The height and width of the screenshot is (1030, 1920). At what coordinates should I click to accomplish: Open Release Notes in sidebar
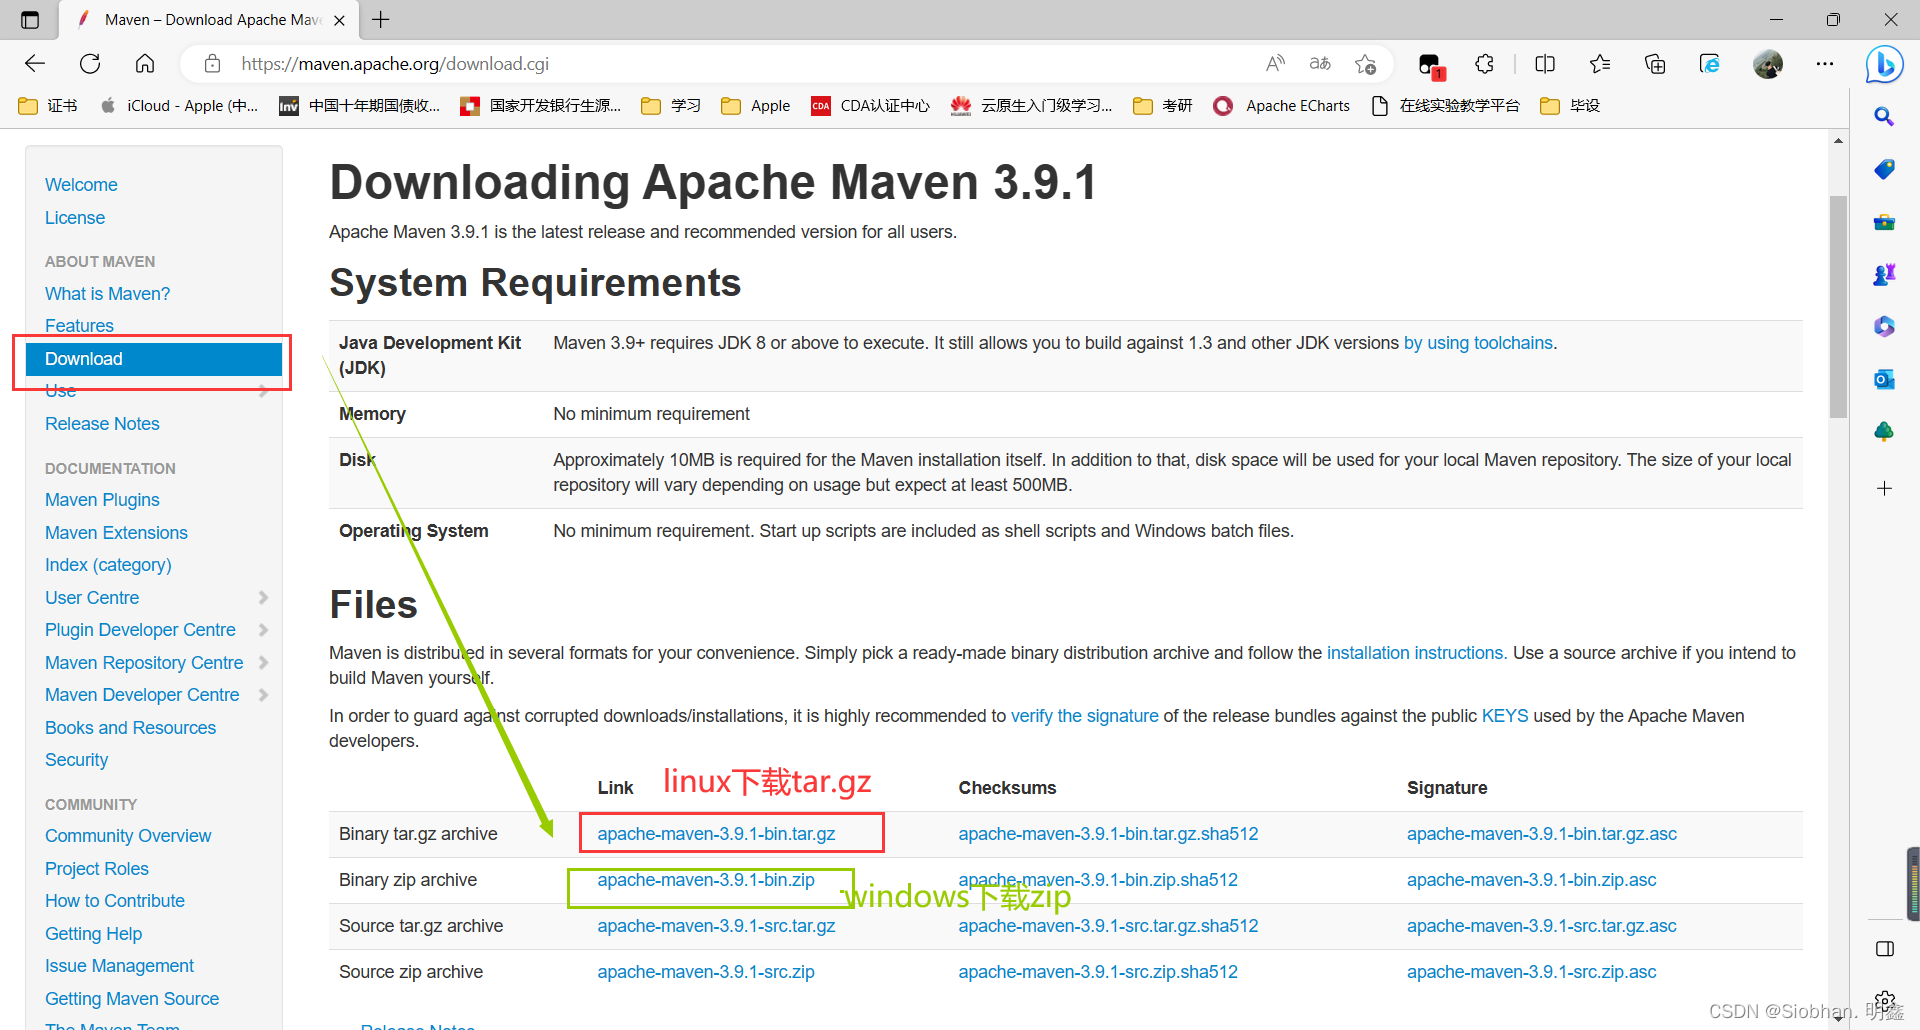click(x=102, y=424)
